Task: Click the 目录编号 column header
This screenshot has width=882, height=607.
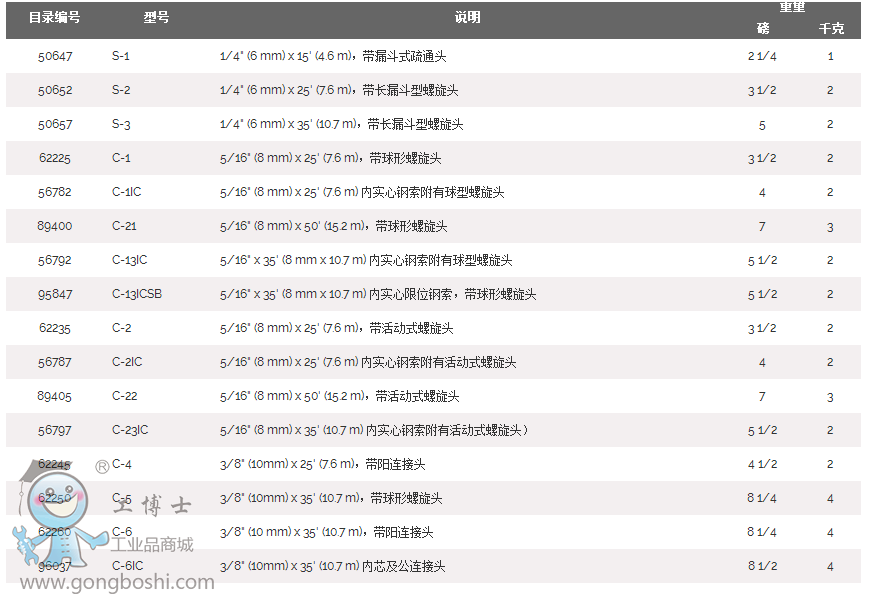Action: (55, 18)
